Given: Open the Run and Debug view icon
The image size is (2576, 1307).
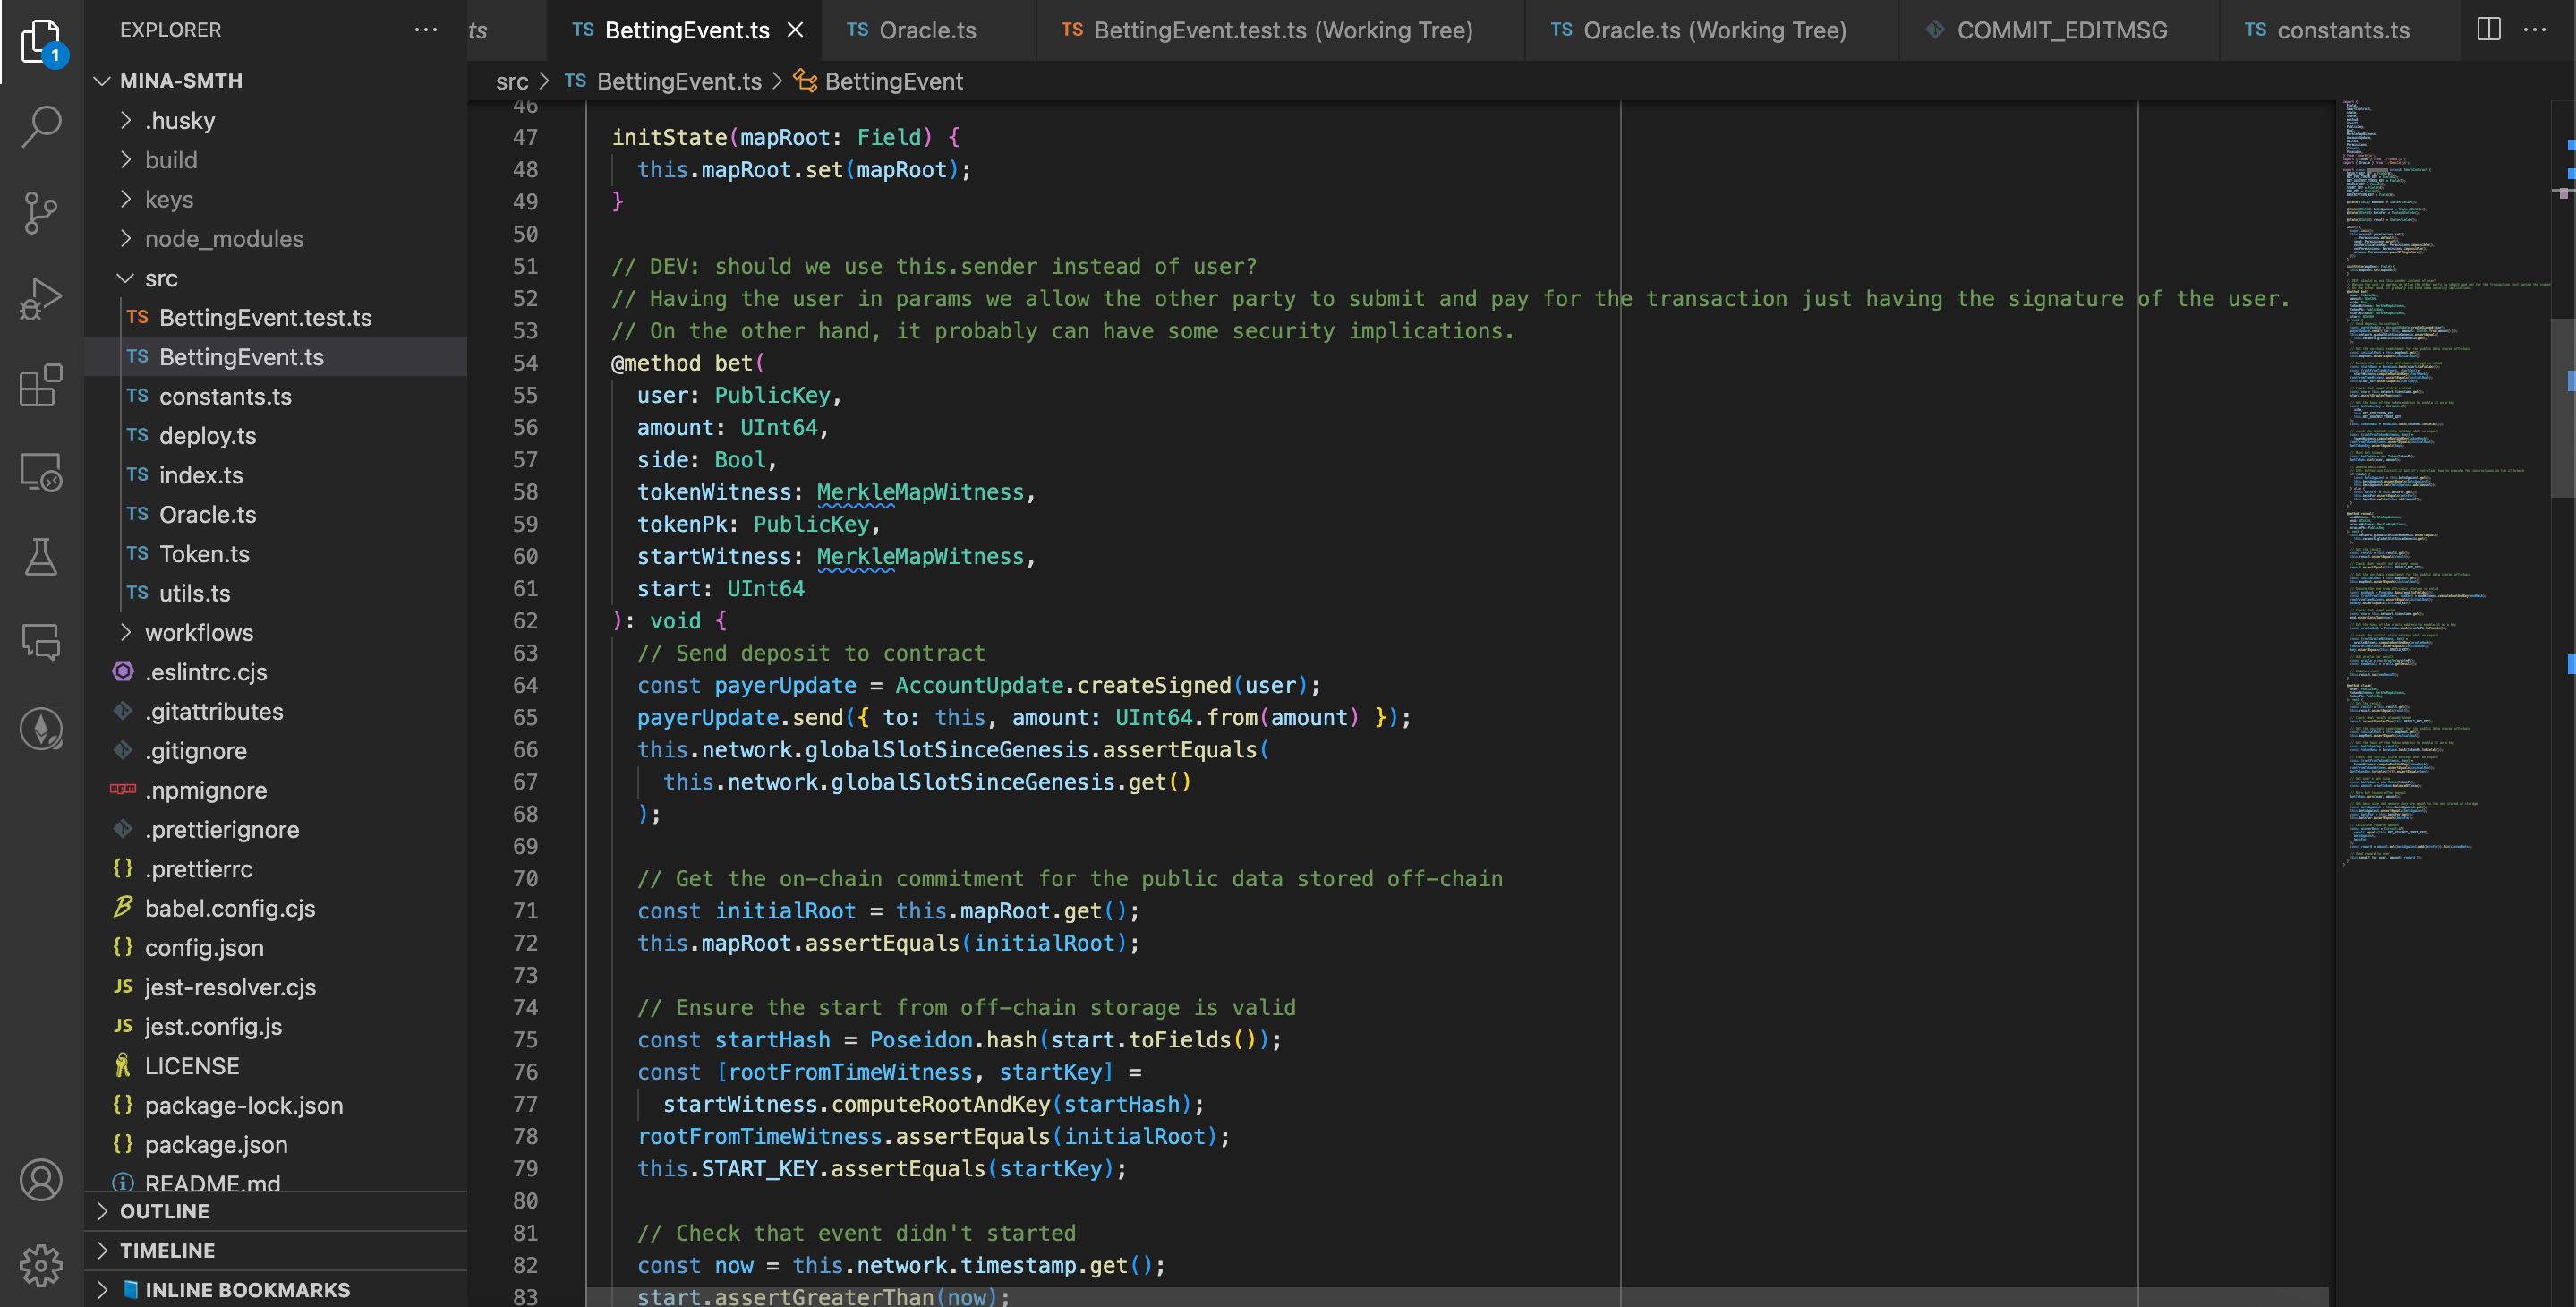Looking at the screenshot, I should [41, 298].
